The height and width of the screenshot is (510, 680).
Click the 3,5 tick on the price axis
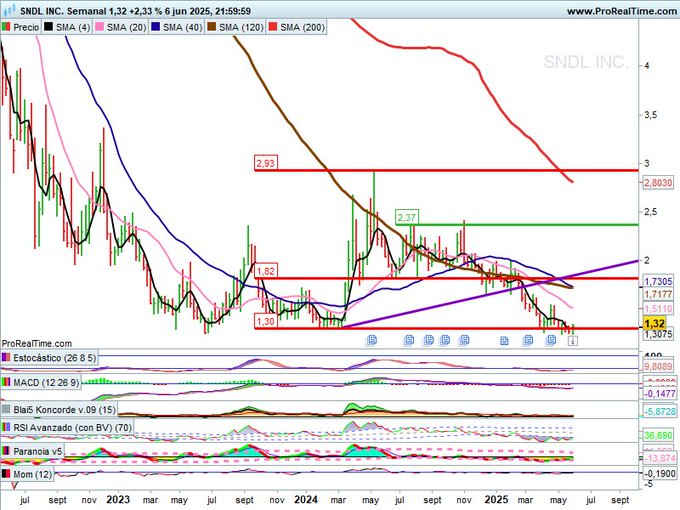[x=651, y=115]
